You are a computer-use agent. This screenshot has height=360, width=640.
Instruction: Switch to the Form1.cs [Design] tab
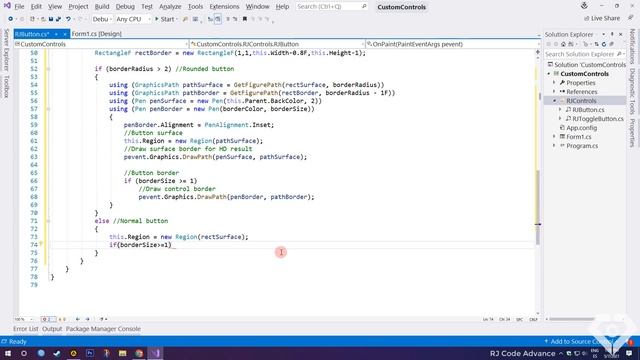pyautogui.click(x=96, y=34)
